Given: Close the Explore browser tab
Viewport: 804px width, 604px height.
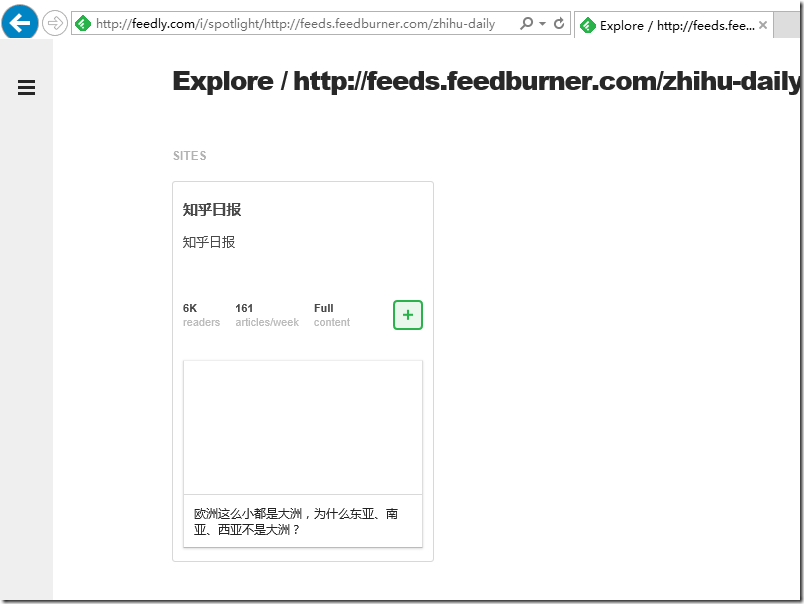Looking at the screenshot, I should [x=763, y=25].
